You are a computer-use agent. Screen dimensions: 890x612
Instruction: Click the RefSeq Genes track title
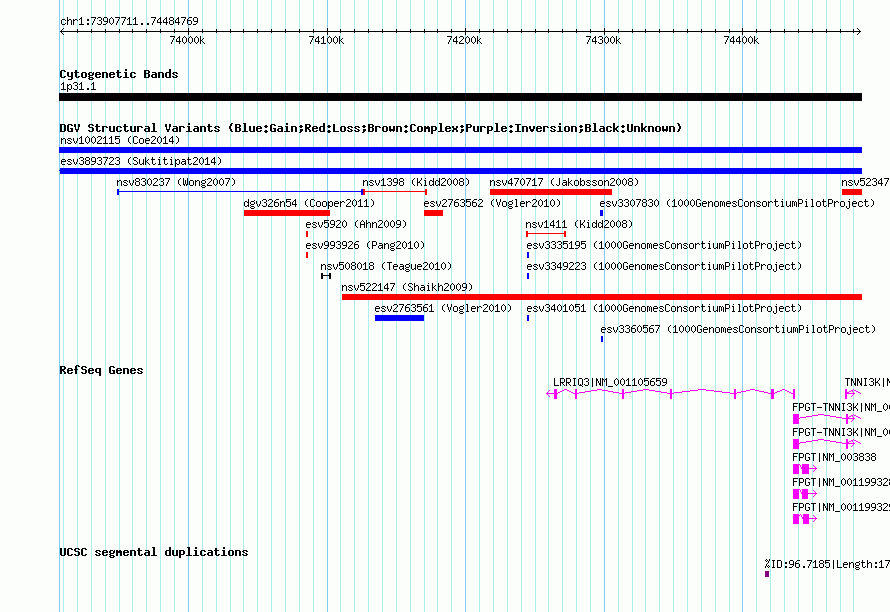101,370
